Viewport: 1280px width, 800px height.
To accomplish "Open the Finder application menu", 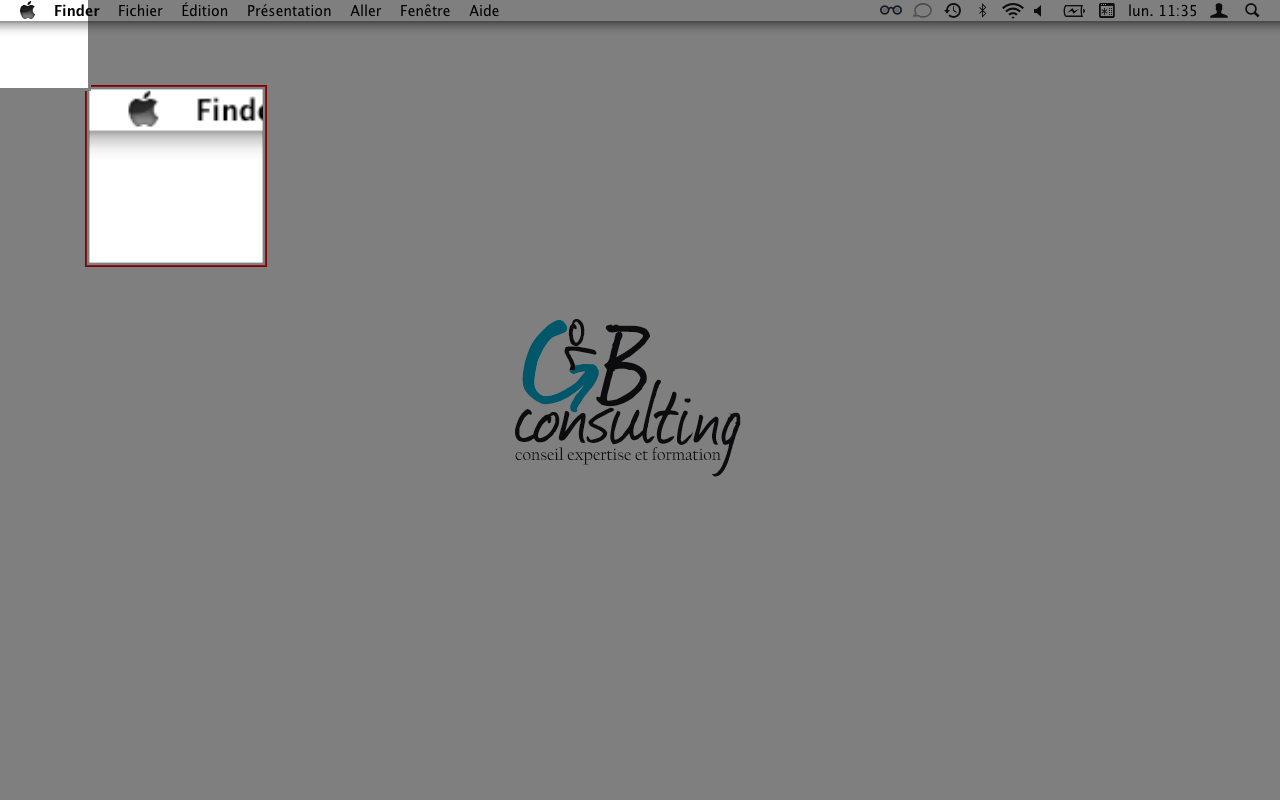I will pos(77,11).
